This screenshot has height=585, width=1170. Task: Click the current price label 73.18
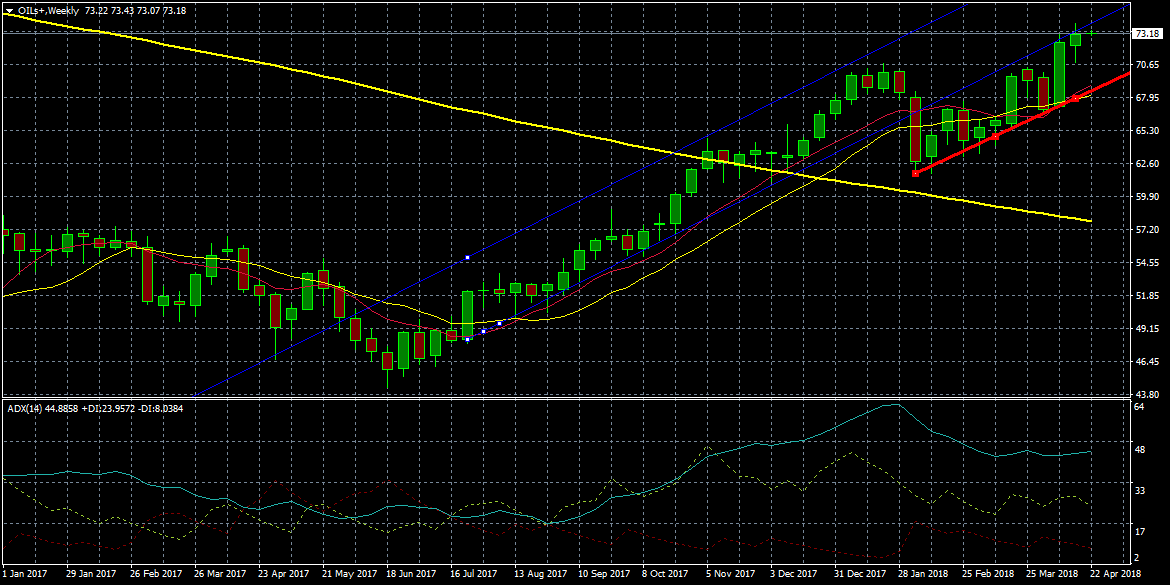pos(1146,33)
